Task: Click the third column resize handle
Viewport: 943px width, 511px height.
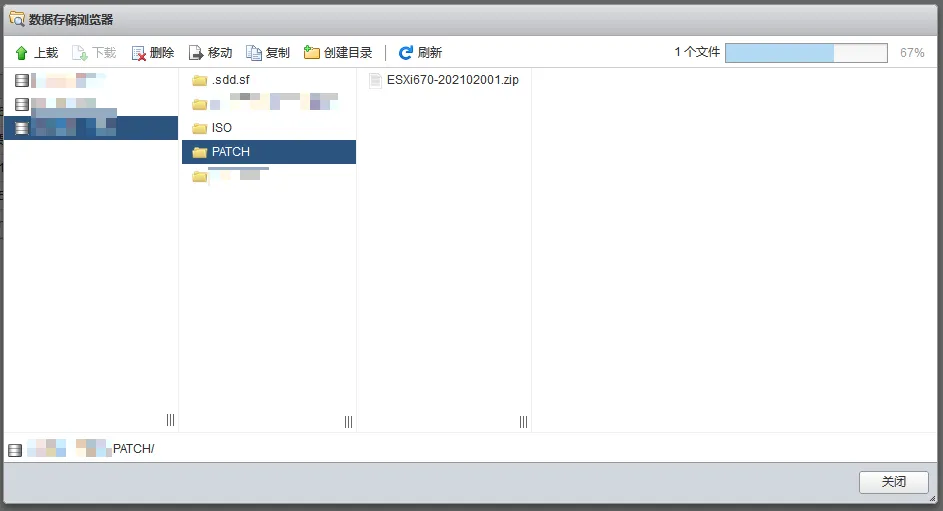Action: click(523, 421)
